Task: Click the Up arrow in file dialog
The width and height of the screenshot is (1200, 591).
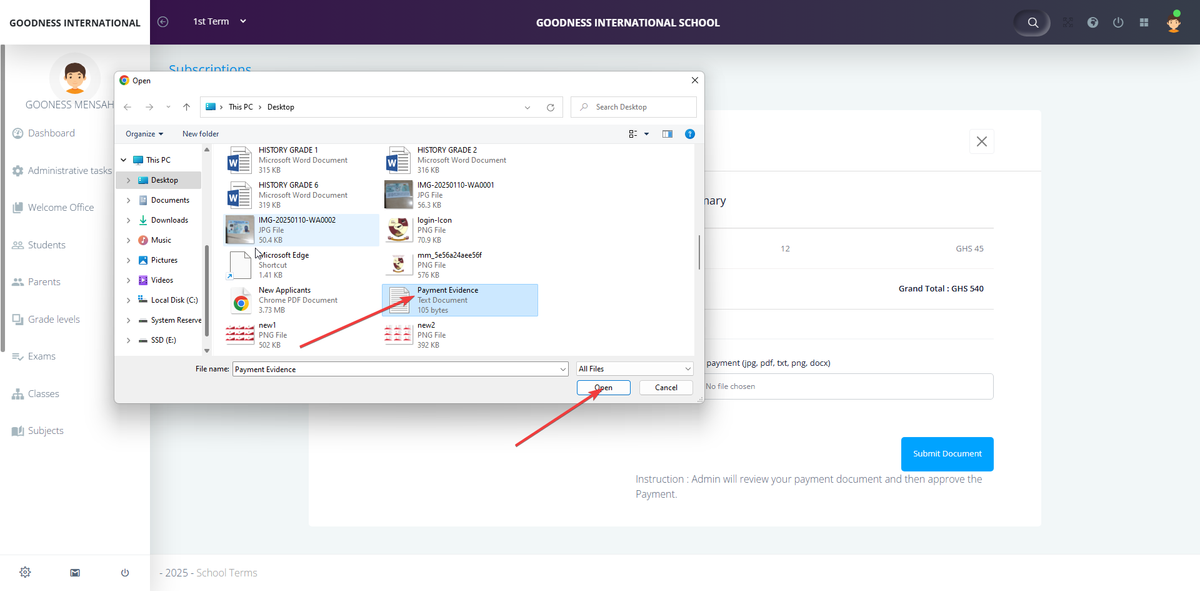Action: [186, 107]
